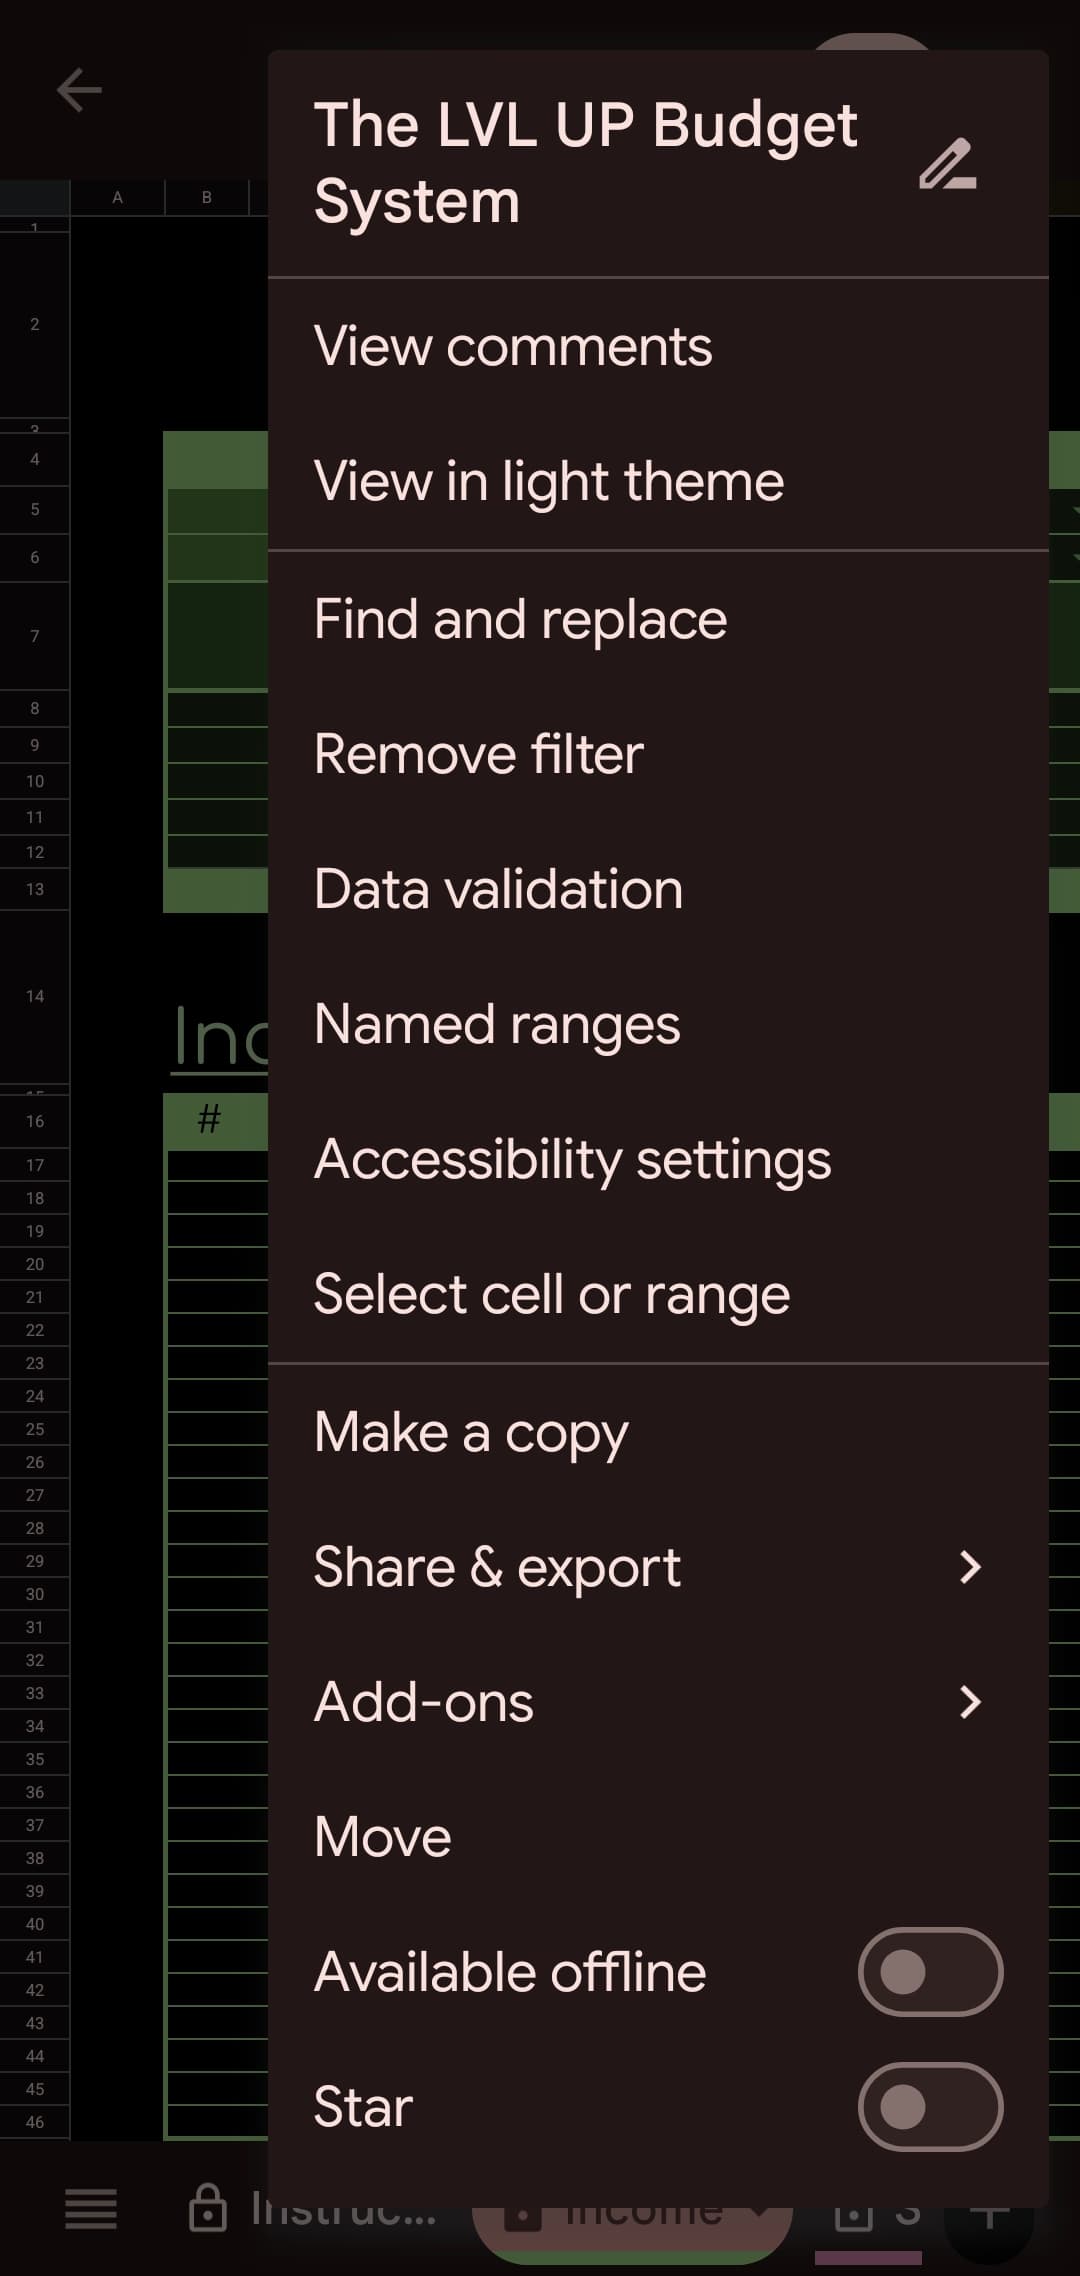Screen dimensions: 1080x2276
Task: Open the all sheets list icon
Action: pos(91,2208)
